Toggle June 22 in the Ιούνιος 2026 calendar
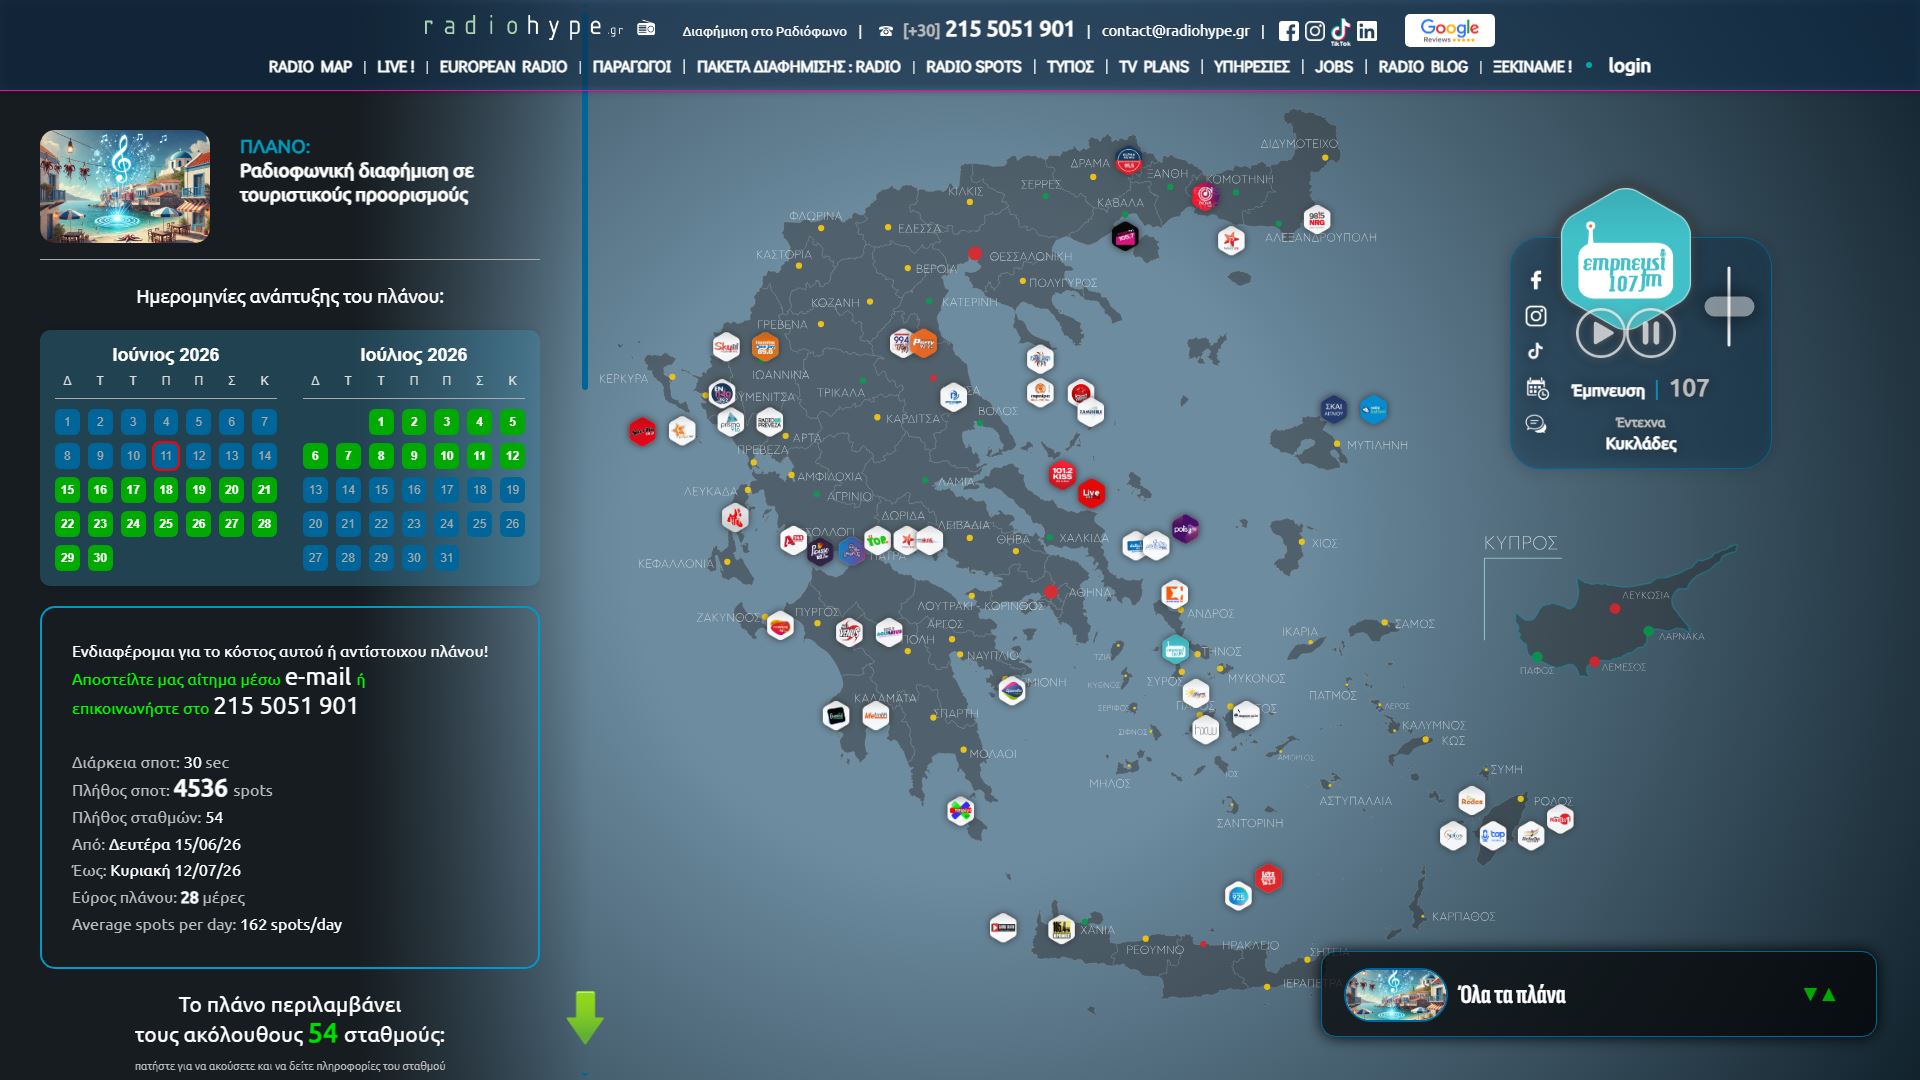Image resolution: width=1920 pixels, height=1080 pixels. pos(67,524)
